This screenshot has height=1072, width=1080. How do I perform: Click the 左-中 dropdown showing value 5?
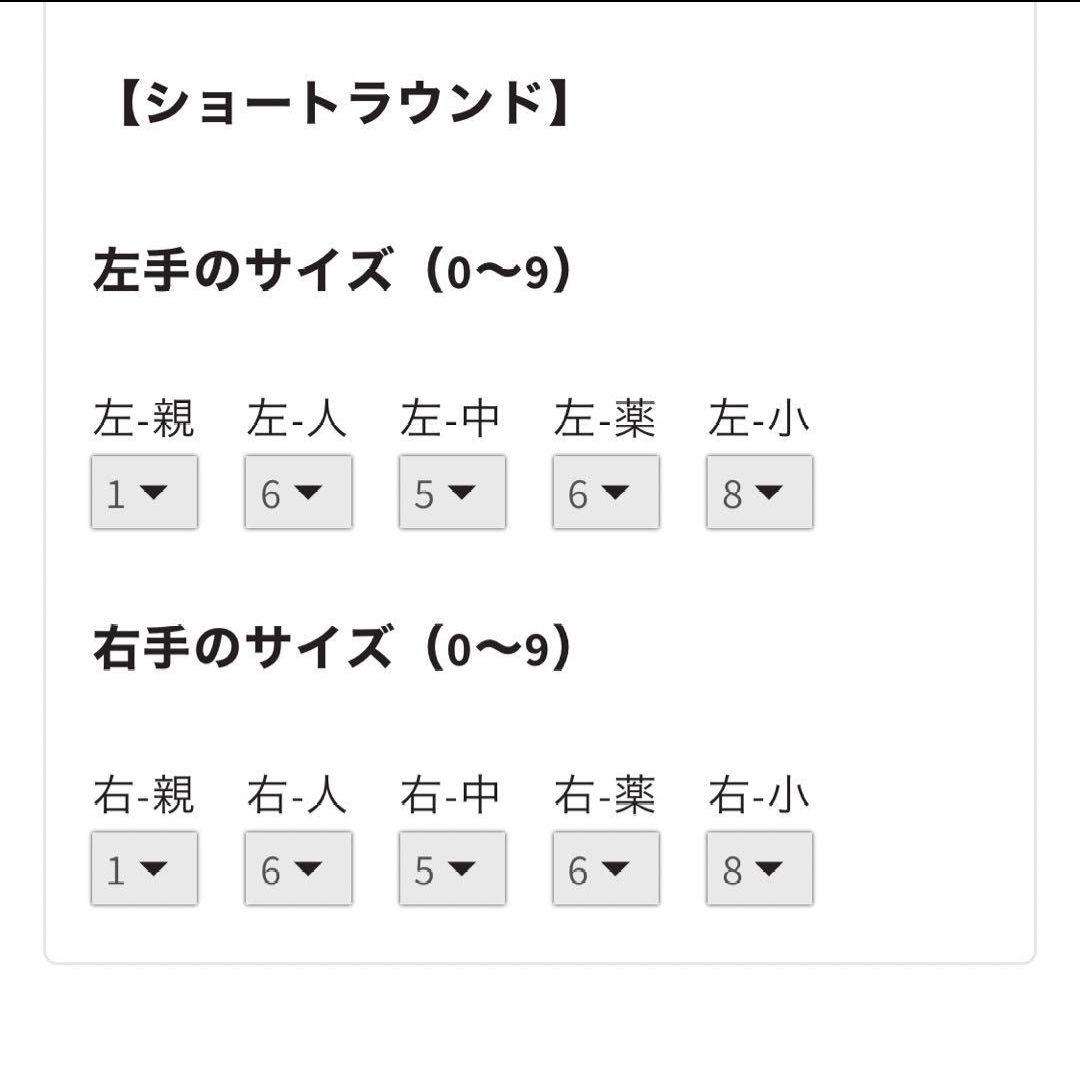pyautogui.click(x=451, y=491)
